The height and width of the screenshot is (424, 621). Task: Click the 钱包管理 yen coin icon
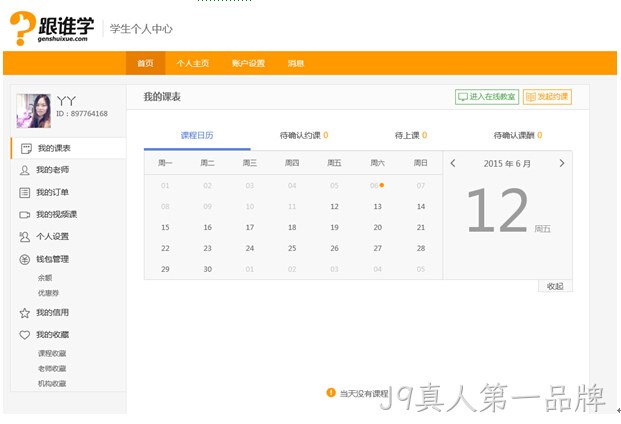(x=25, y=259)
